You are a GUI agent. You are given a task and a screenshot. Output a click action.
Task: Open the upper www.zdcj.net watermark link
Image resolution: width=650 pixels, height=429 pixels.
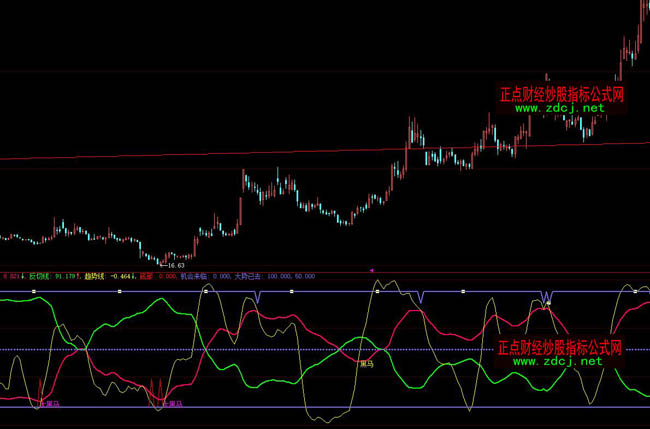point(560,107)
